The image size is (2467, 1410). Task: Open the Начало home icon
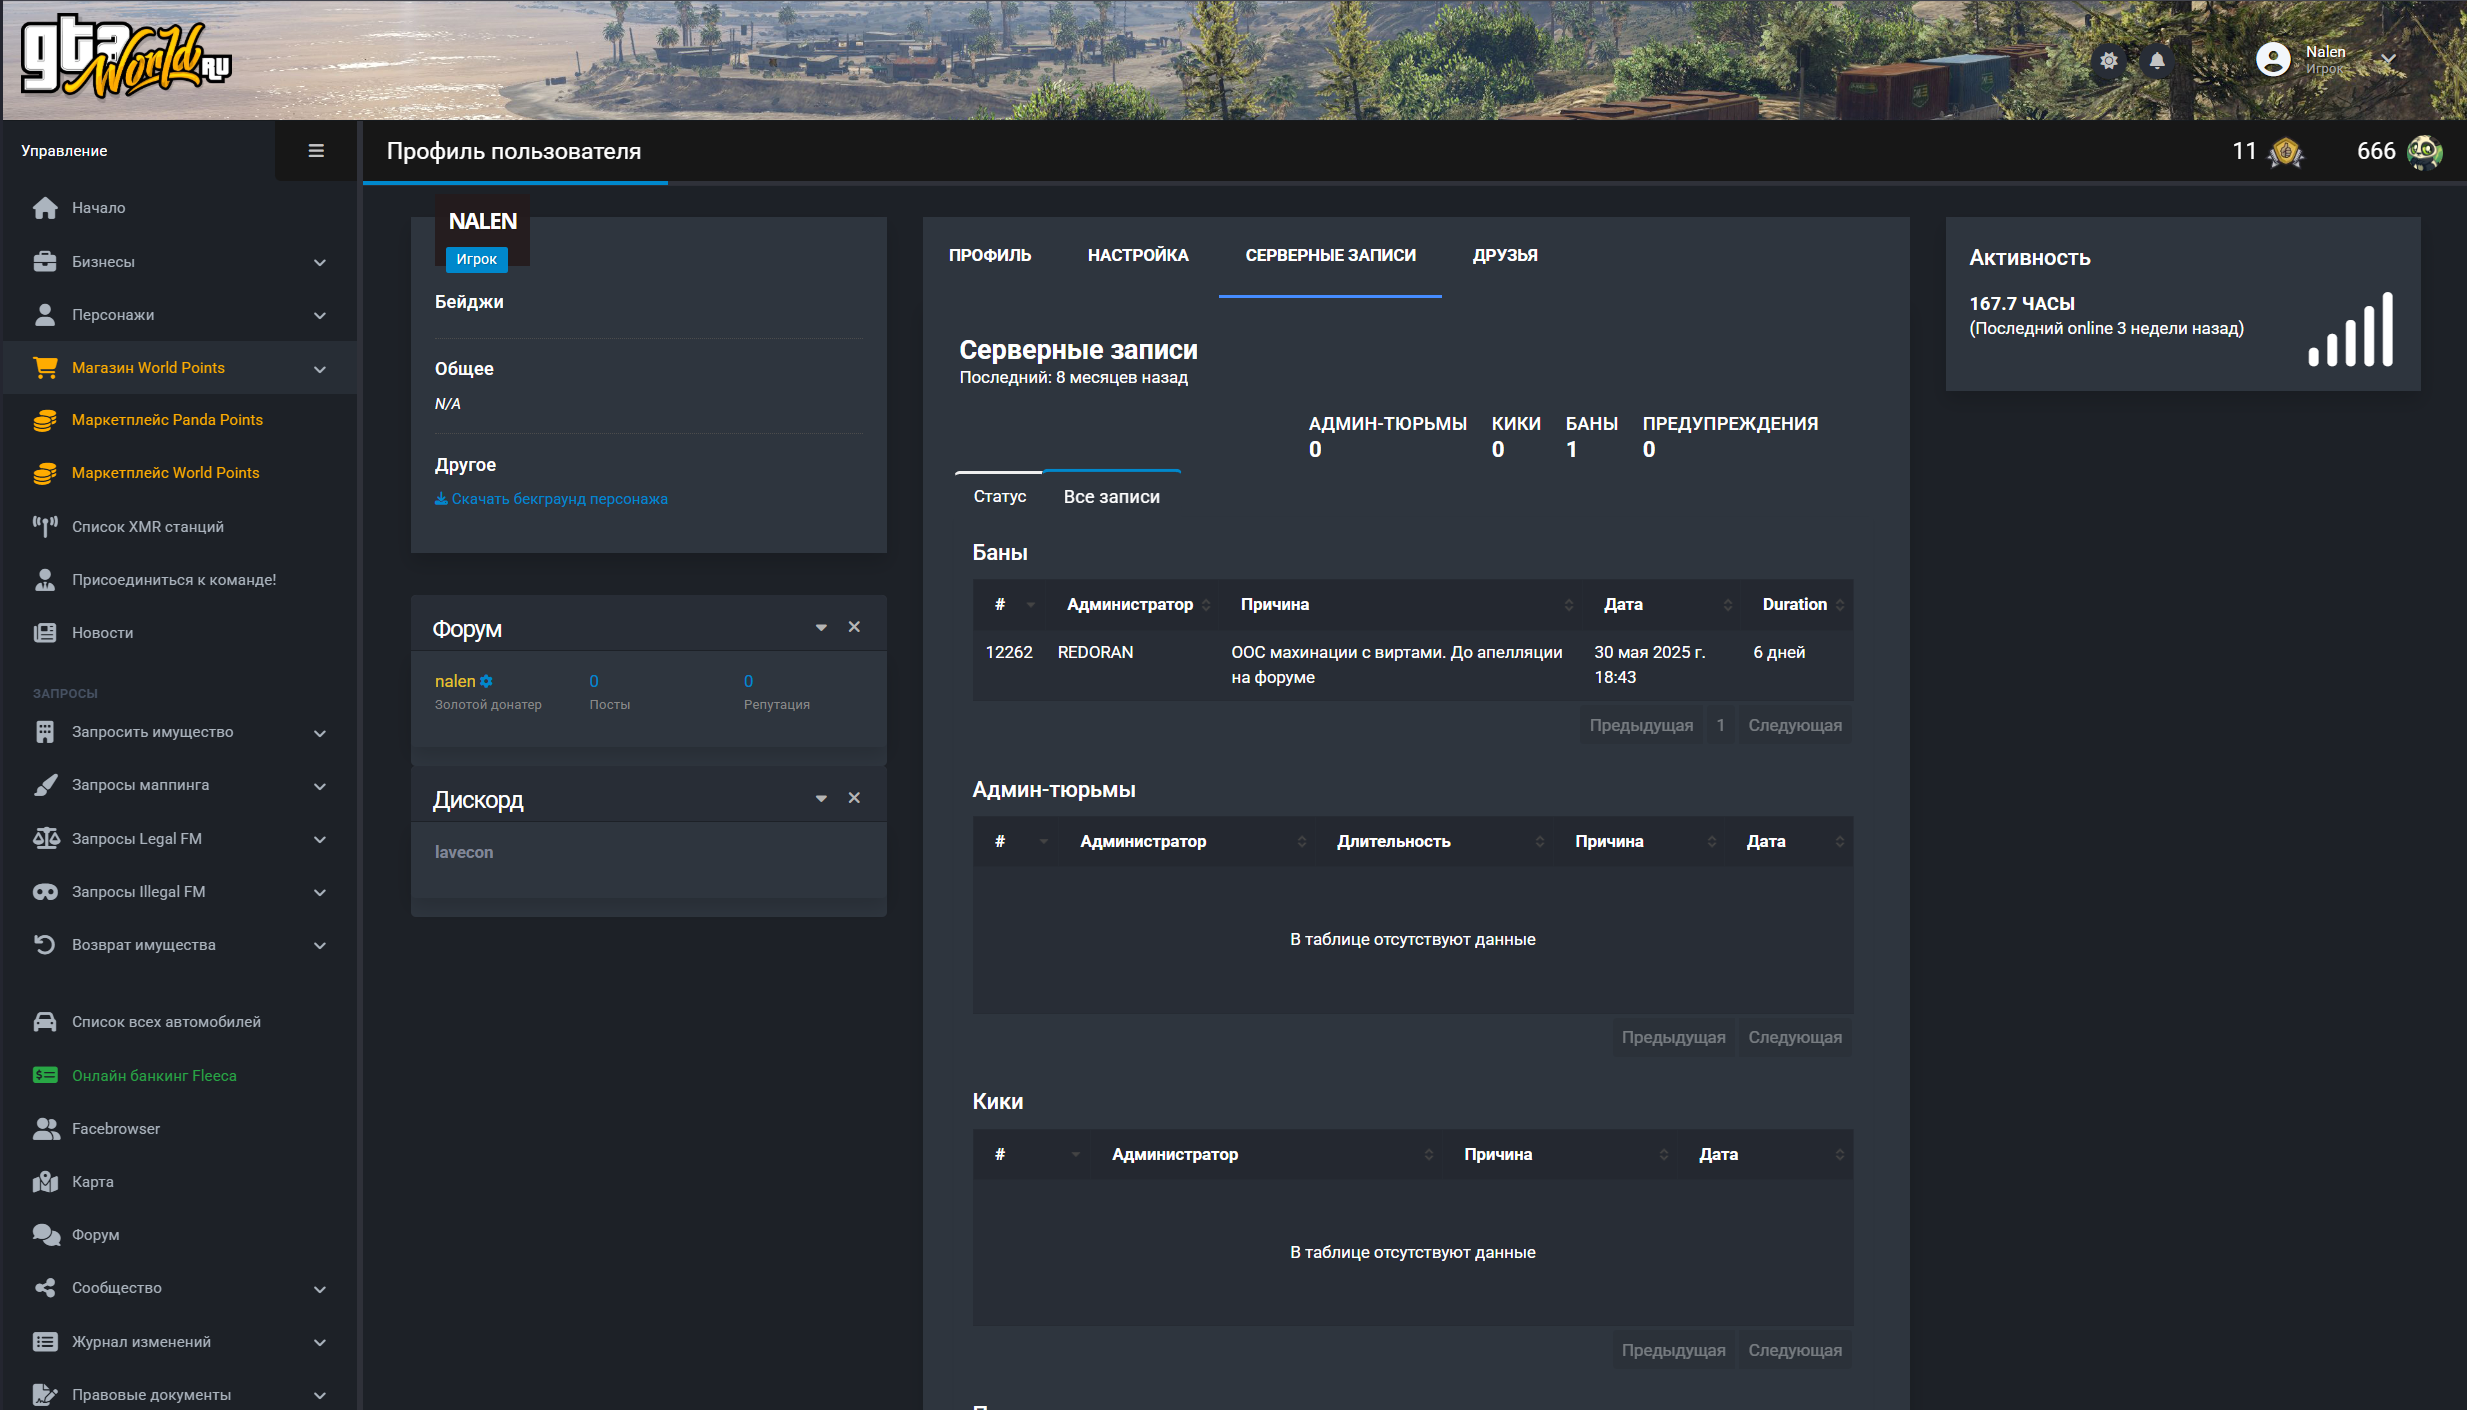point(45,208)
